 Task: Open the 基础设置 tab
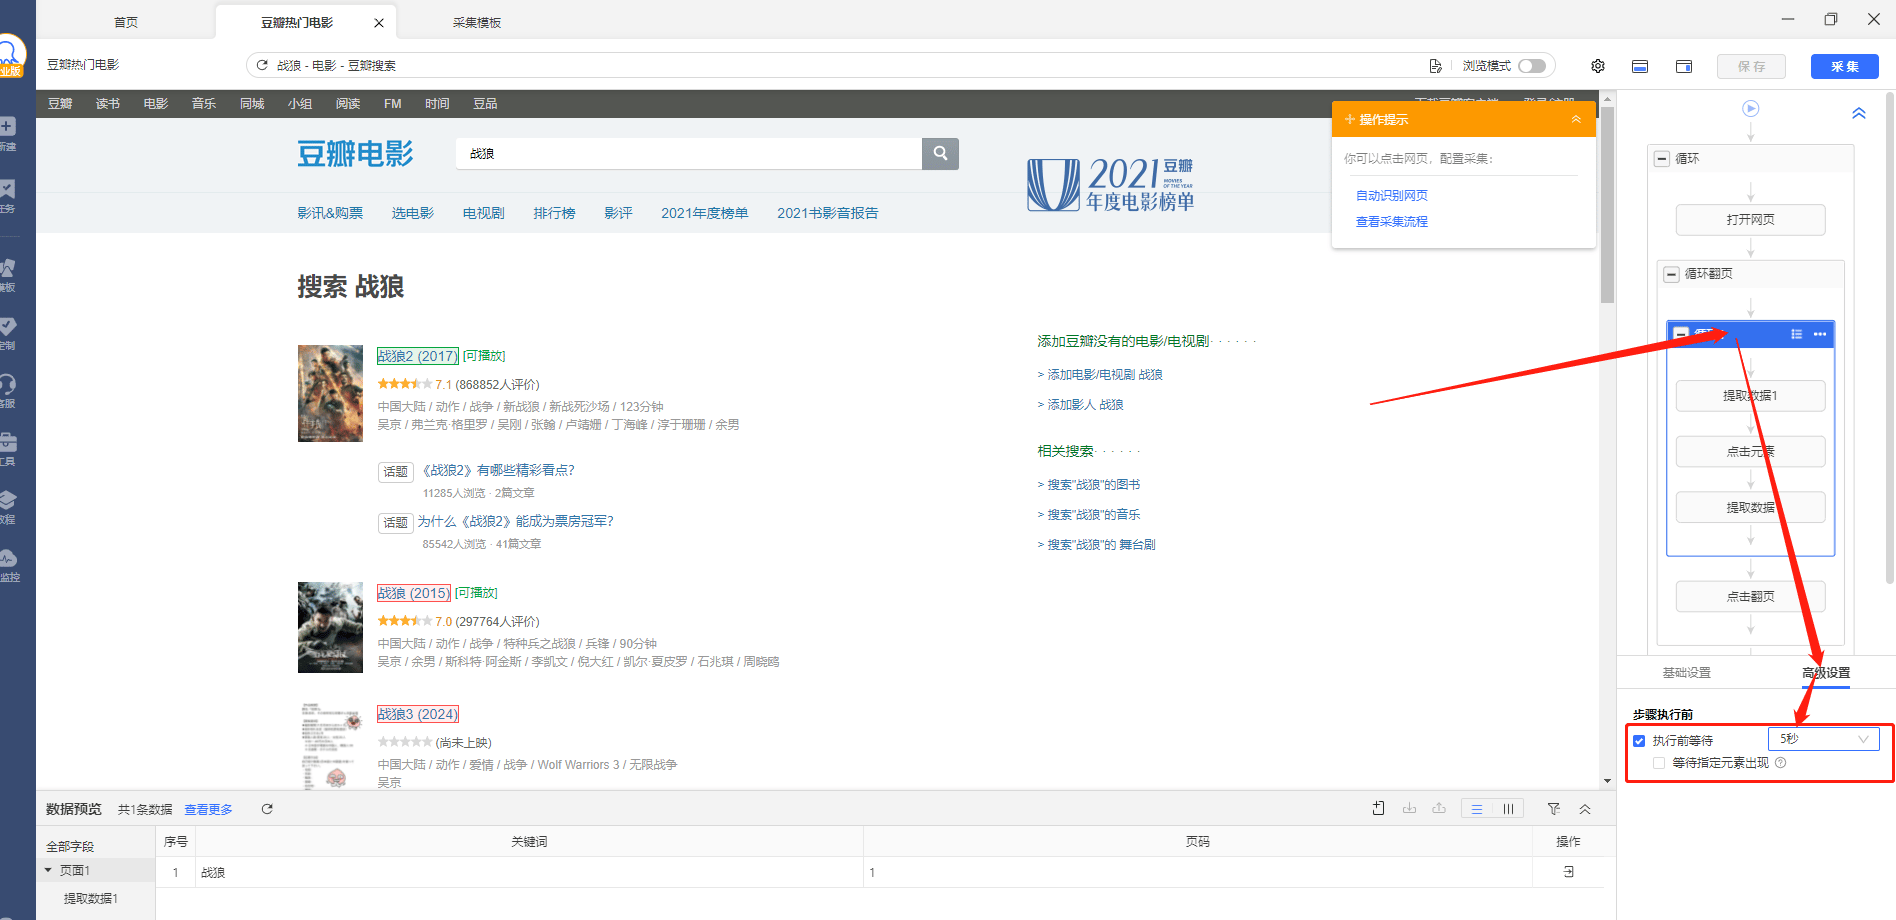coord(1686,673)
